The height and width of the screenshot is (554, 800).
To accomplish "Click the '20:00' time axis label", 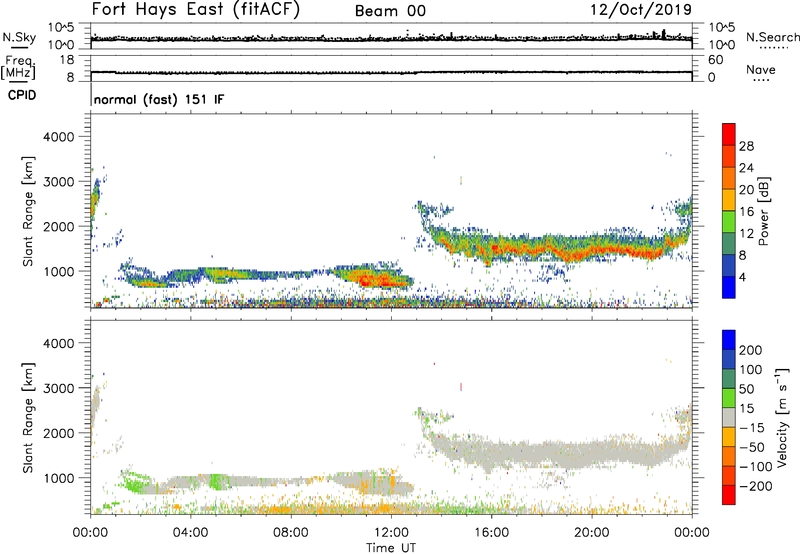I will click(x=592, y=533).
